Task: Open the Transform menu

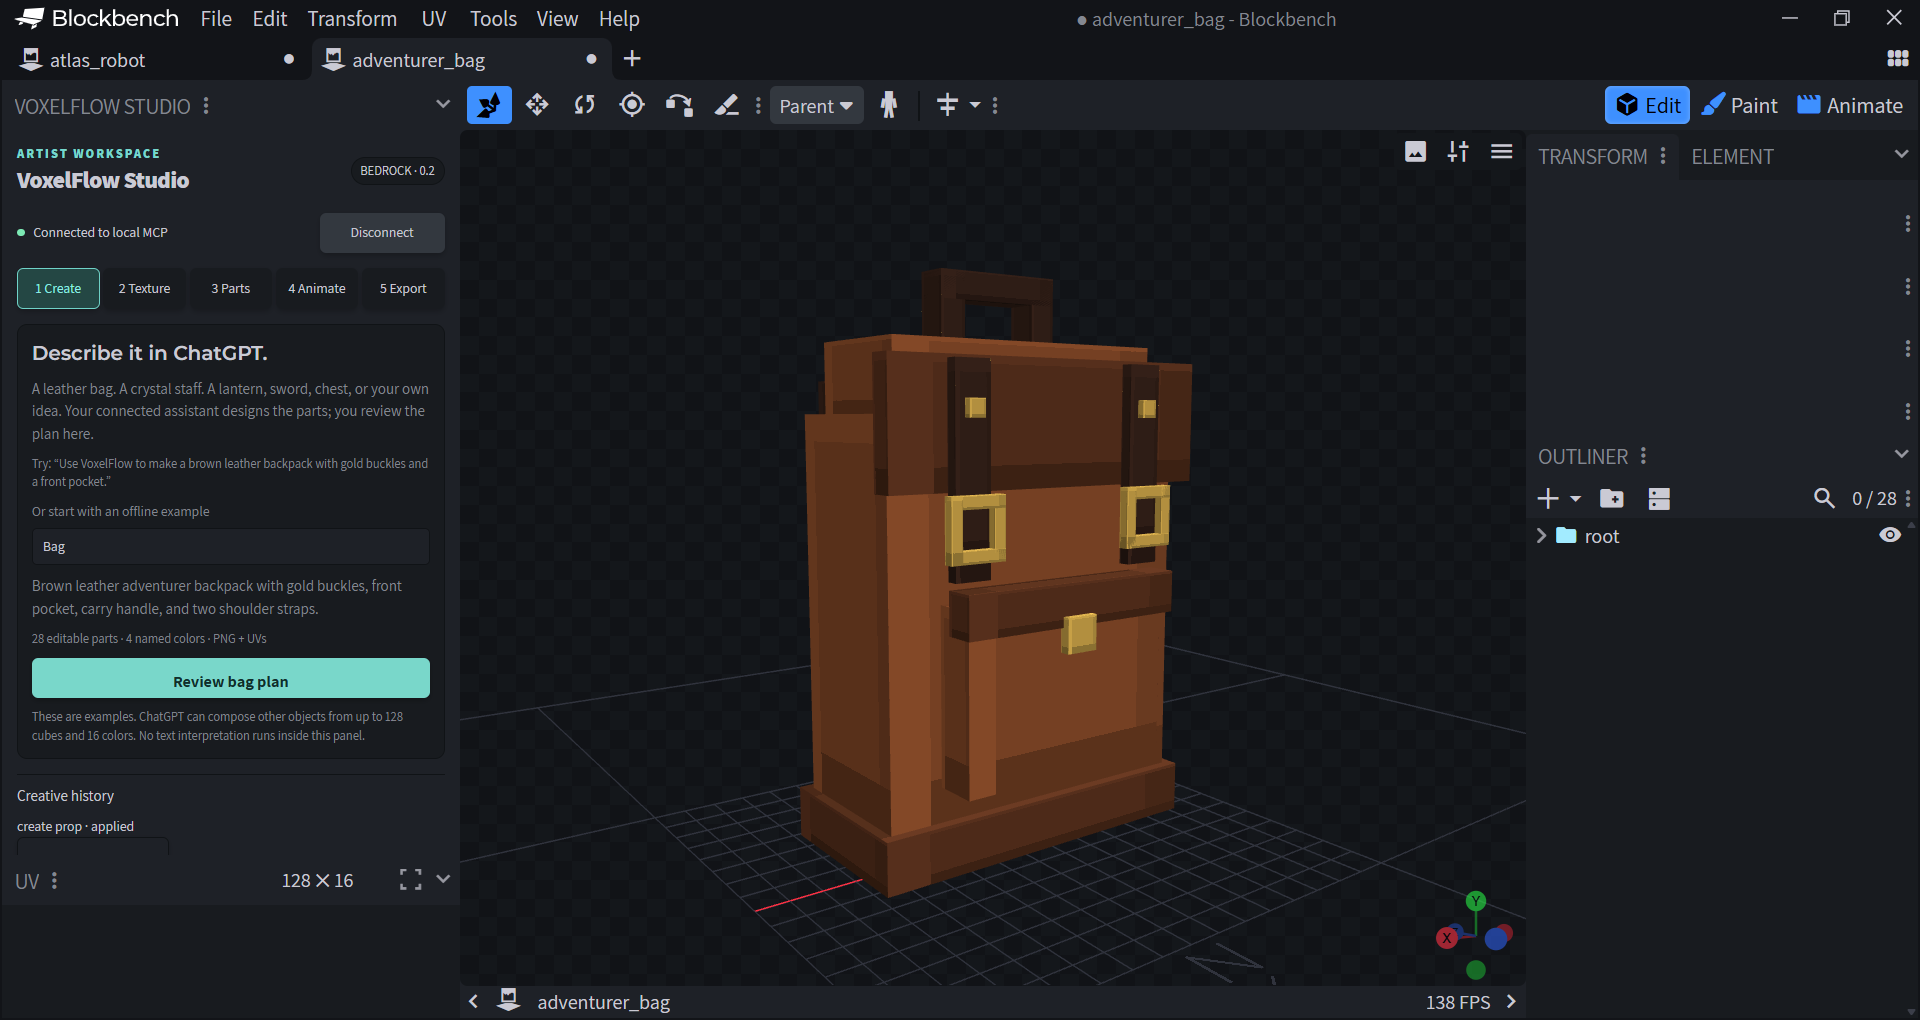Action: [x=352, y=19]
